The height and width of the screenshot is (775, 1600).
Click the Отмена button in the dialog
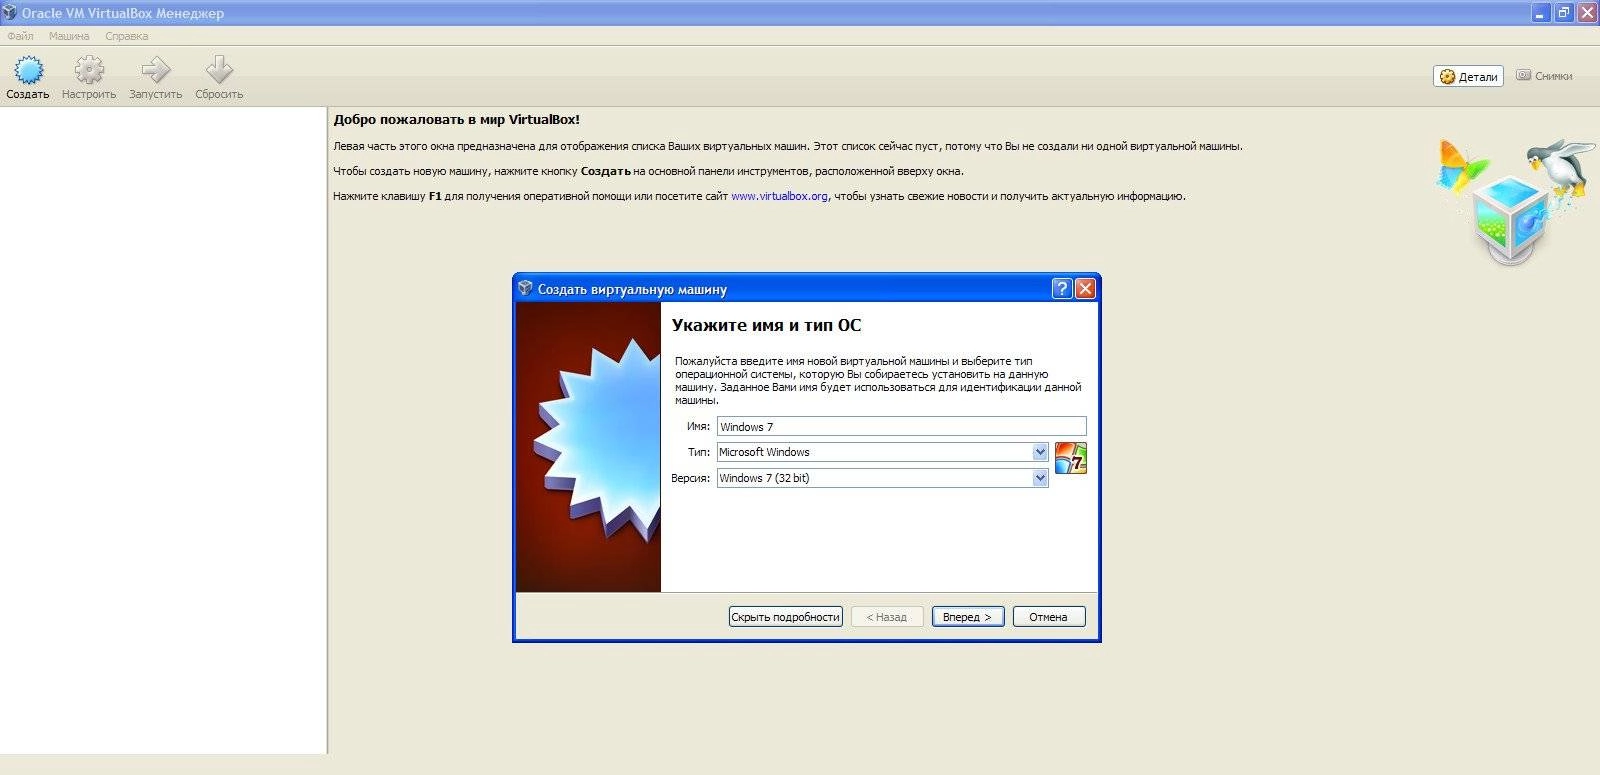pos(1048,617)
